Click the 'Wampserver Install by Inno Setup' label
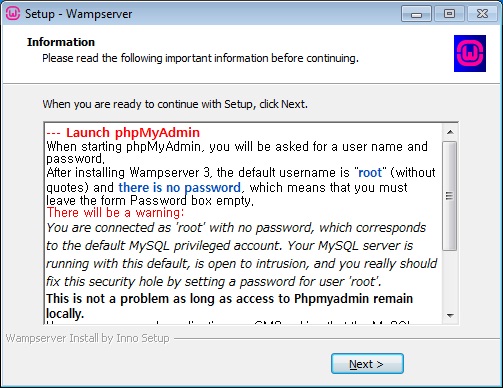The width and height of the screenshot is (503, 388). [88, 338]
